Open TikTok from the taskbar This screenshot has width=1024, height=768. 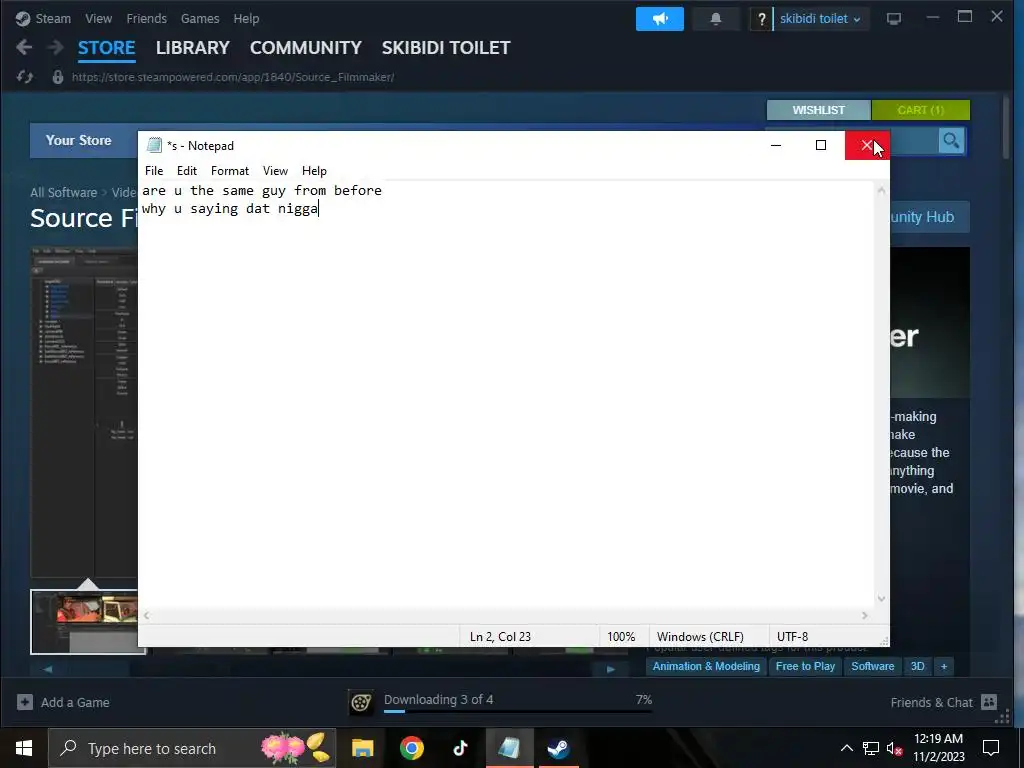point(460,748)
